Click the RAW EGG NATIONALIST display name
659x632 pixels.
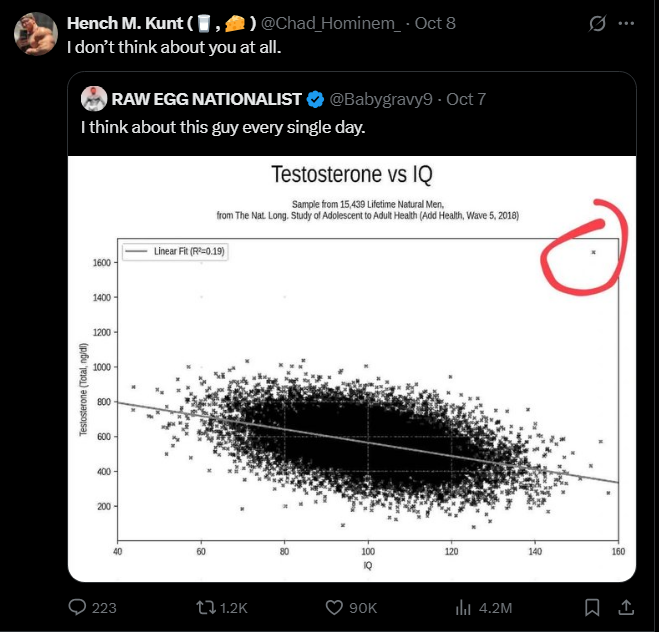coord(206,99)
